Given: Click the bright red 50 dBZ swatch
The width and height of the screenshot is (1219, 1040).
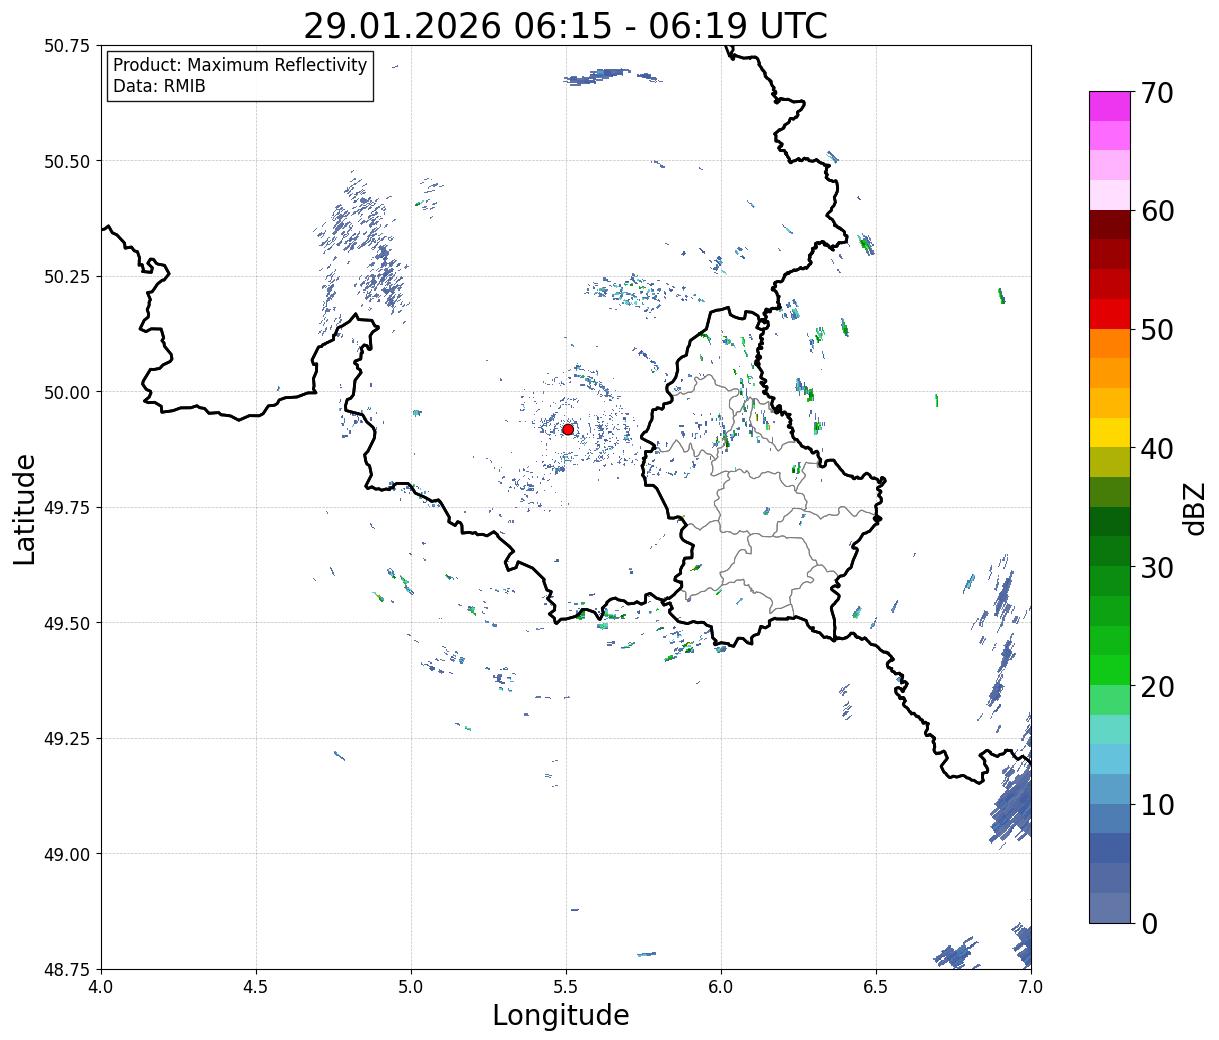Looking at the screenshot, I should pos(1110,314).
